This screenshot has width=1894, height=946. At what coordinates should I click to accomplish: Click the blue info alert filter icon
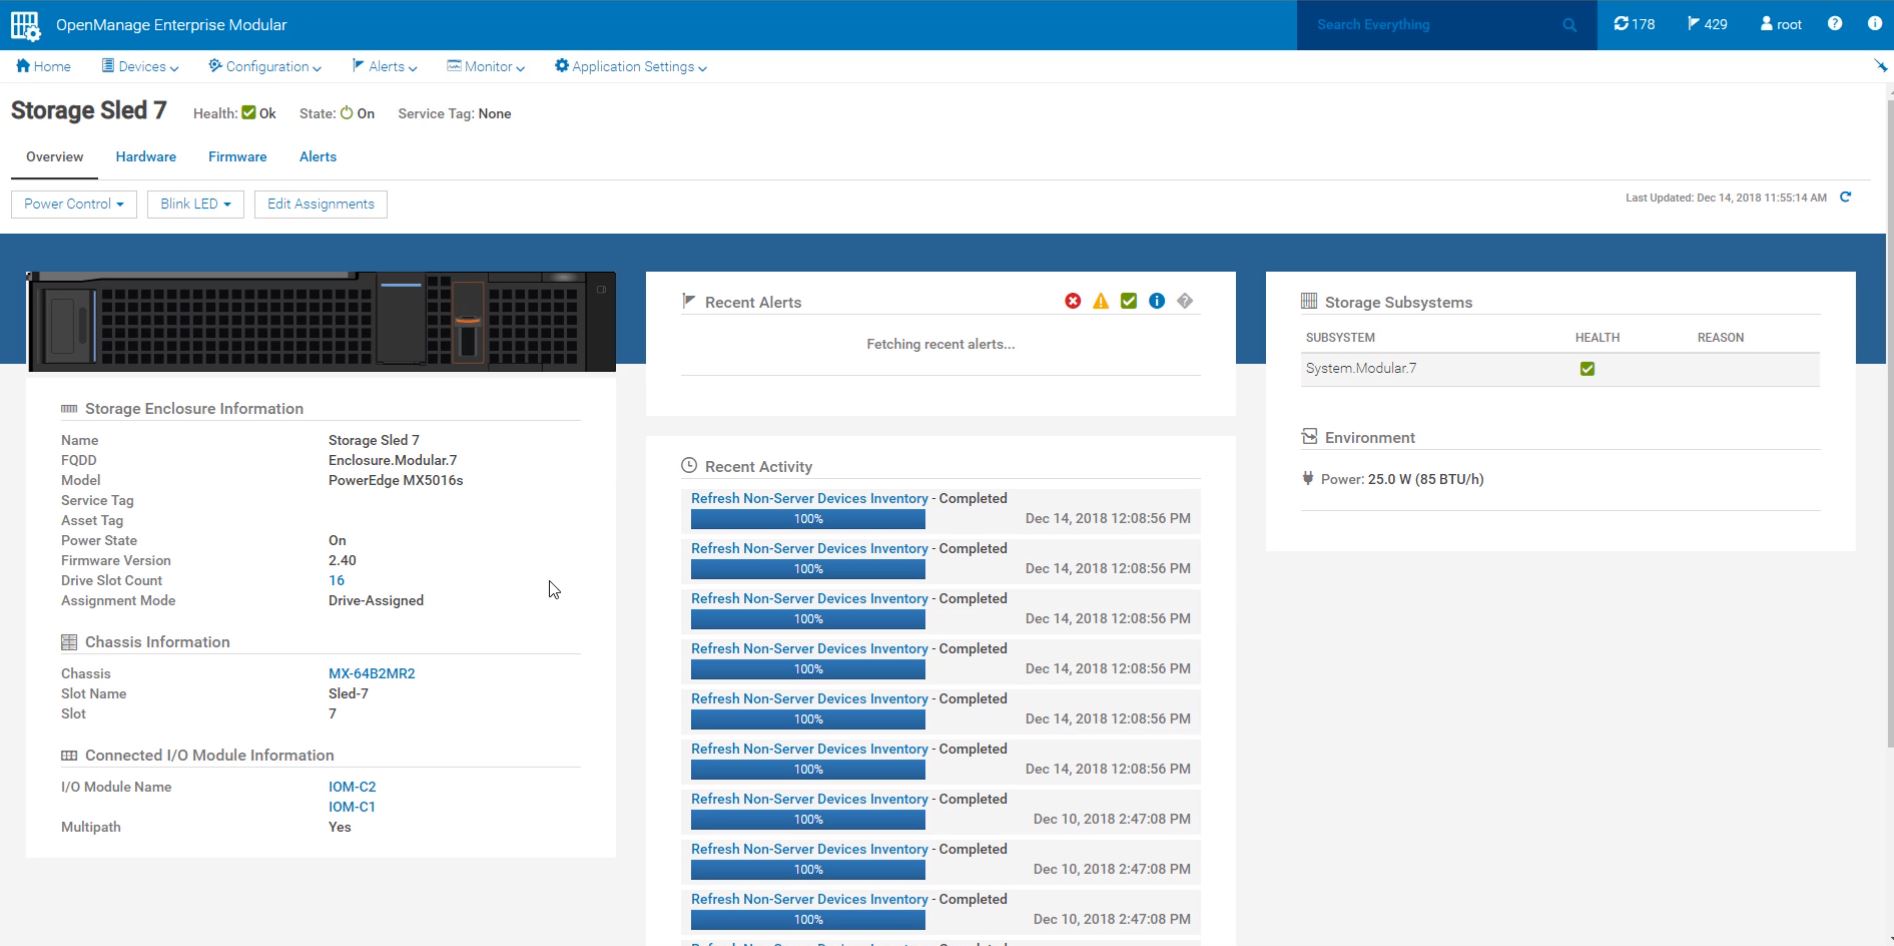[1157, 301]
